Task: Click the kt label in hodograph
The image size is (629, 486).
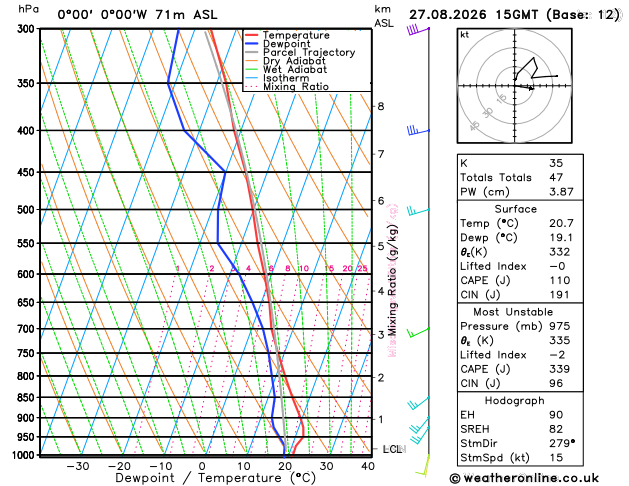Action: point(465,35)
